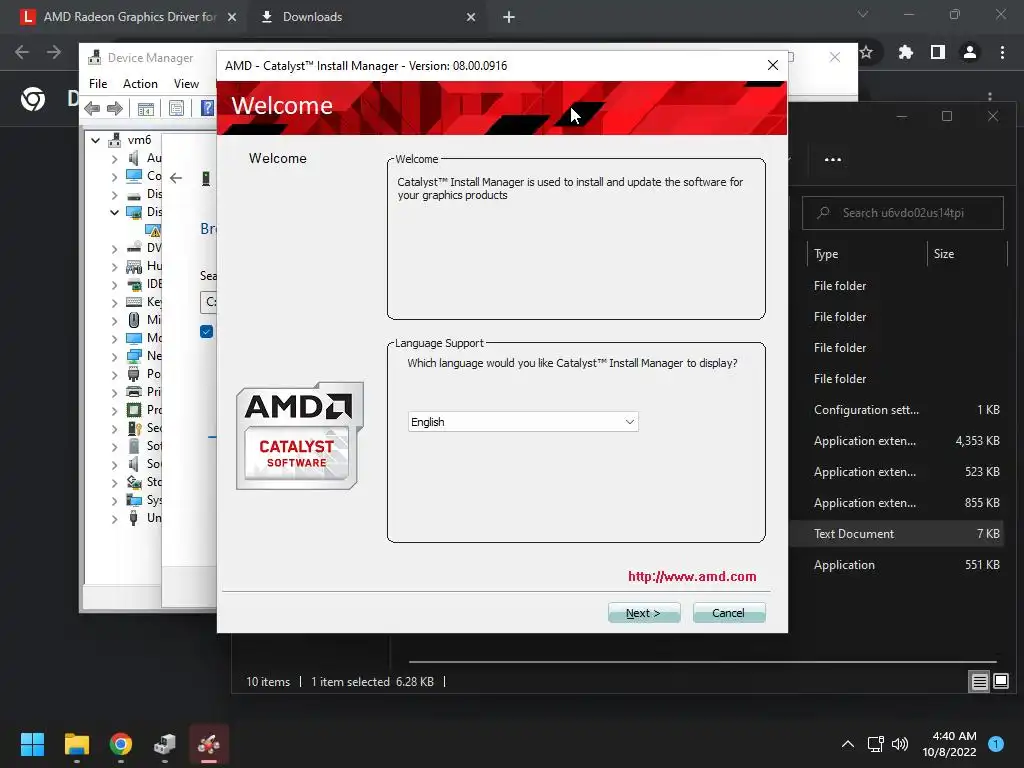Screen dimensions: 1024x768
Task: Click Next in Catalyst Install Manager
Action: pyautogui.click(x=644, y=613)
